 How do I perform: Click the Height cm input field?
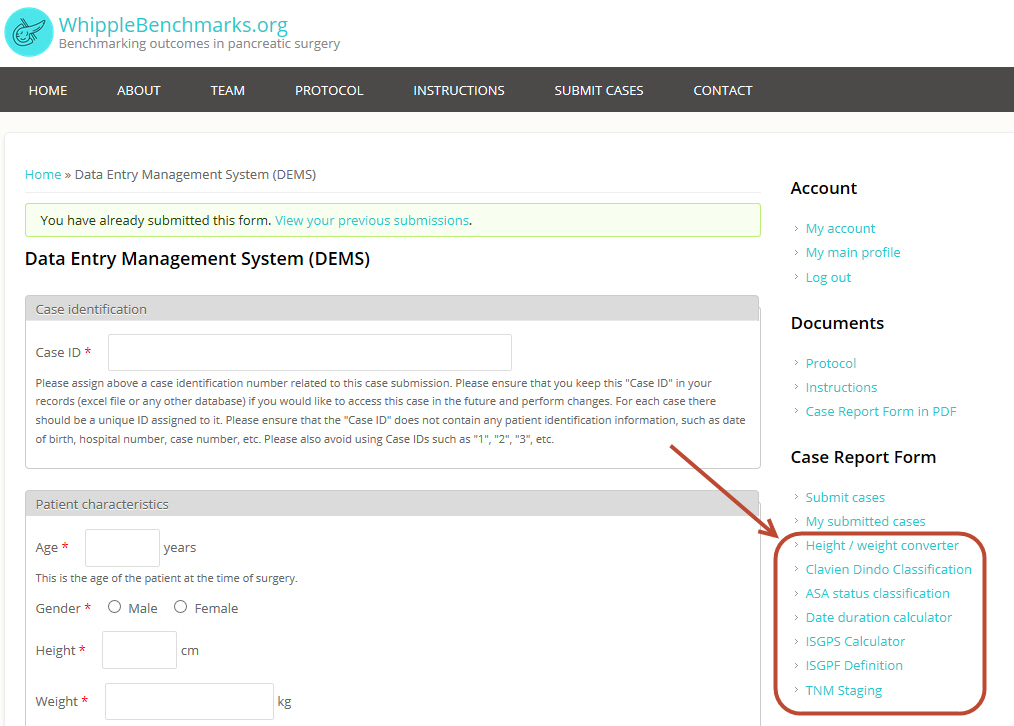click(139, 650)
